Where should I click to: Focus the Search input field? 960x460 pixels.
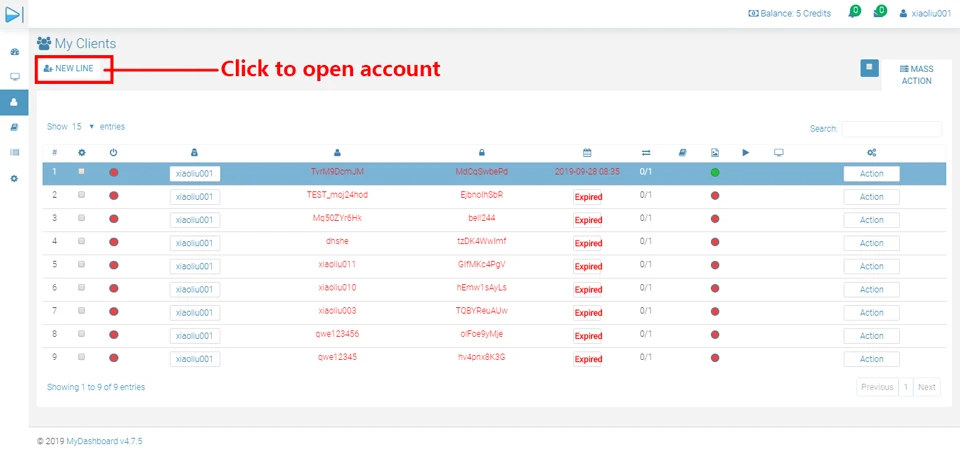click(891, 129)
